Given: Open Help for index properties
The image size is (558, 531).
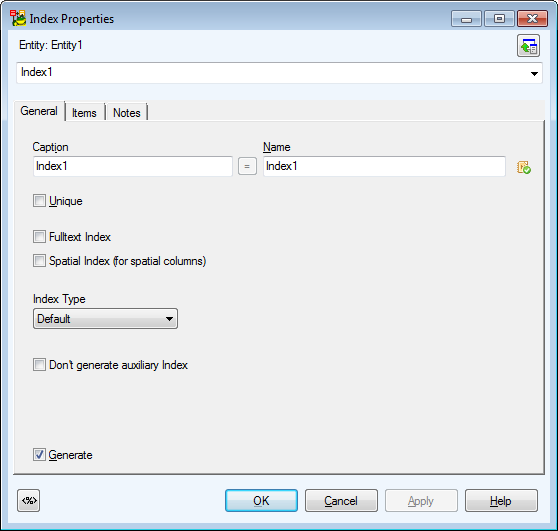Looking at the screenshot, I should [x=501, y=500].
